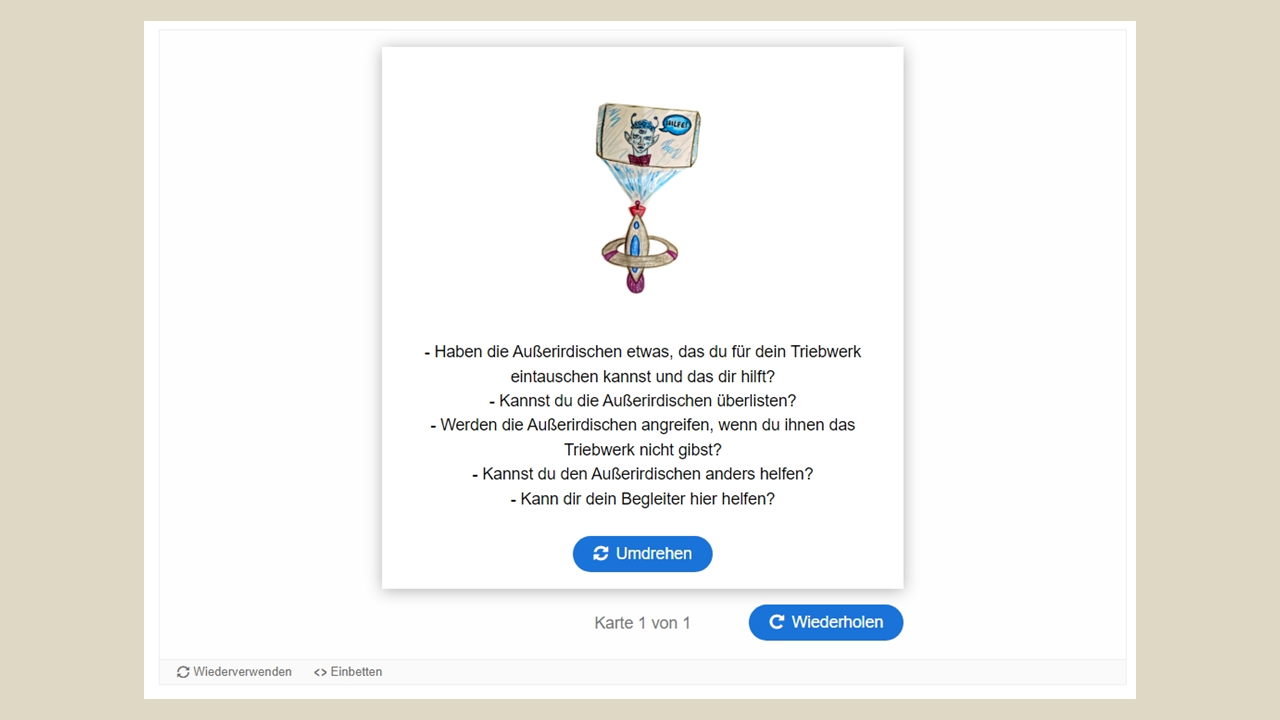Click the question 'Kannst du den Außerirdischen anders helfen?'
1280x720 pixels.
pos(642,474)
